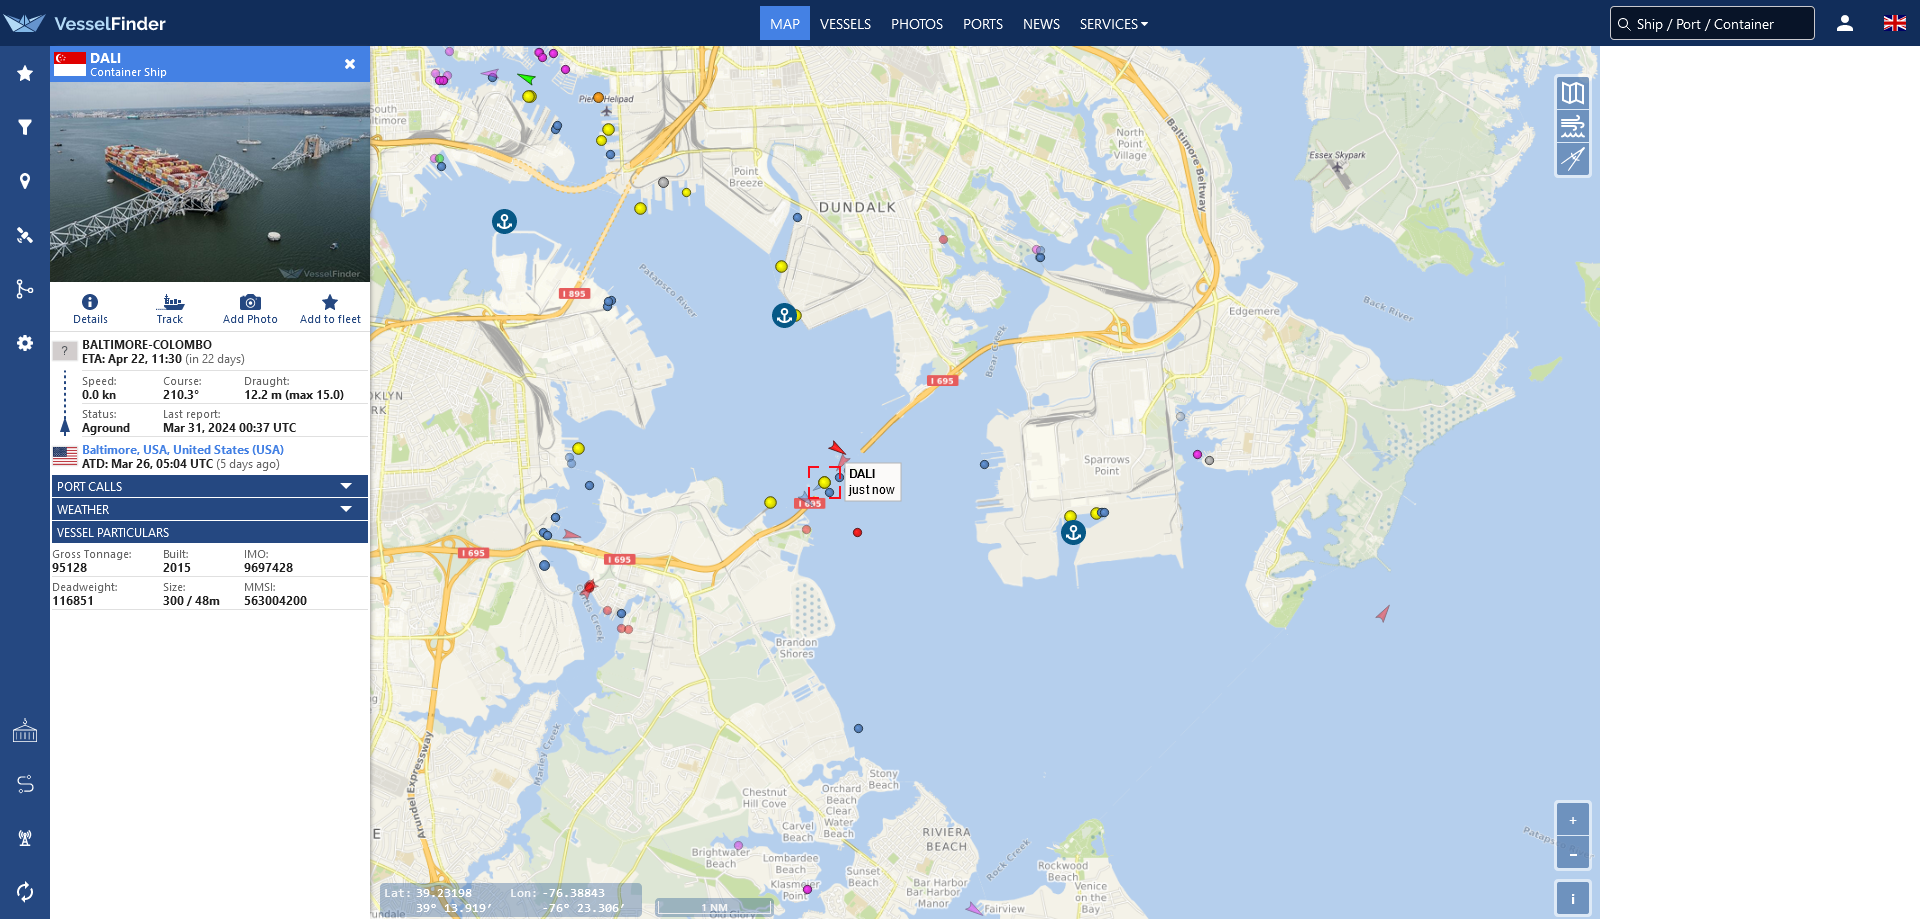1920x919 pixels.
Task: Open the PHOTOS menu item
Action: coord(917,24)
